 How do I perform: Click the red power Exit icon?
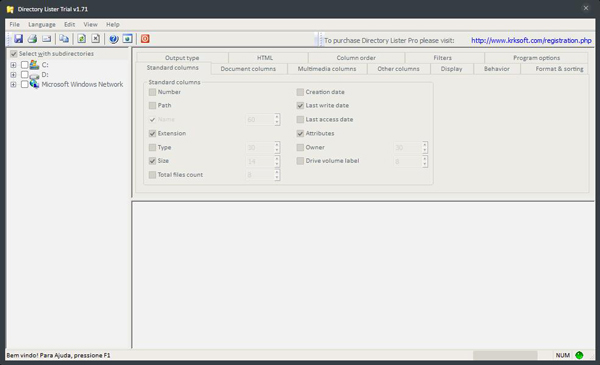pos(145,39)
